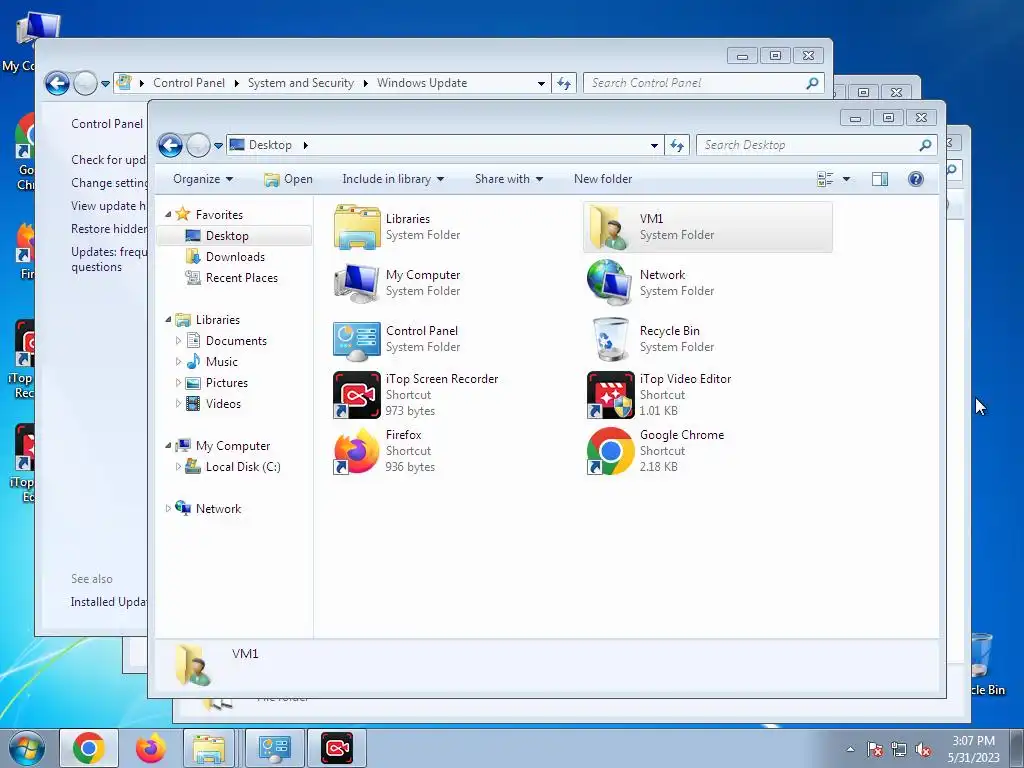Collapse the Favorites tree group

[168, 214]
